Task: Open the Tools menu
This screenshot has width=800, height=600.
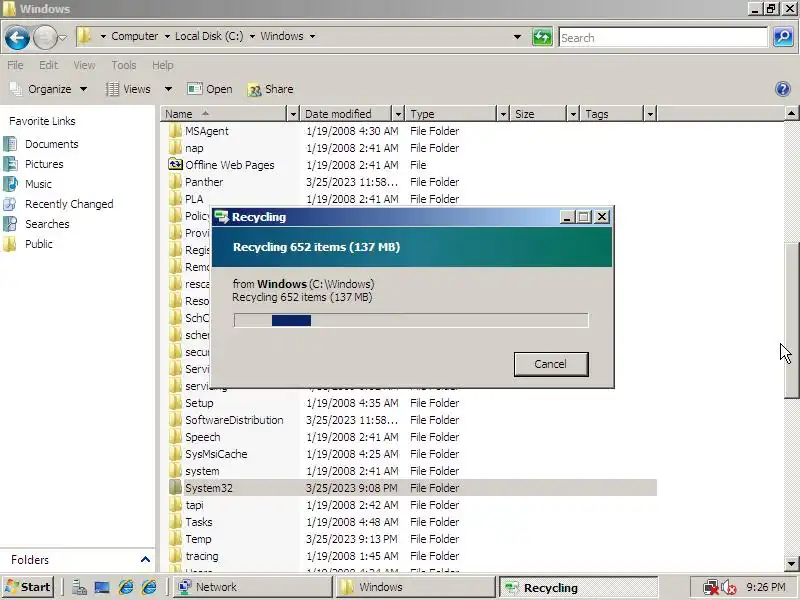Action: pyautogui.click(x=124, y=65)
